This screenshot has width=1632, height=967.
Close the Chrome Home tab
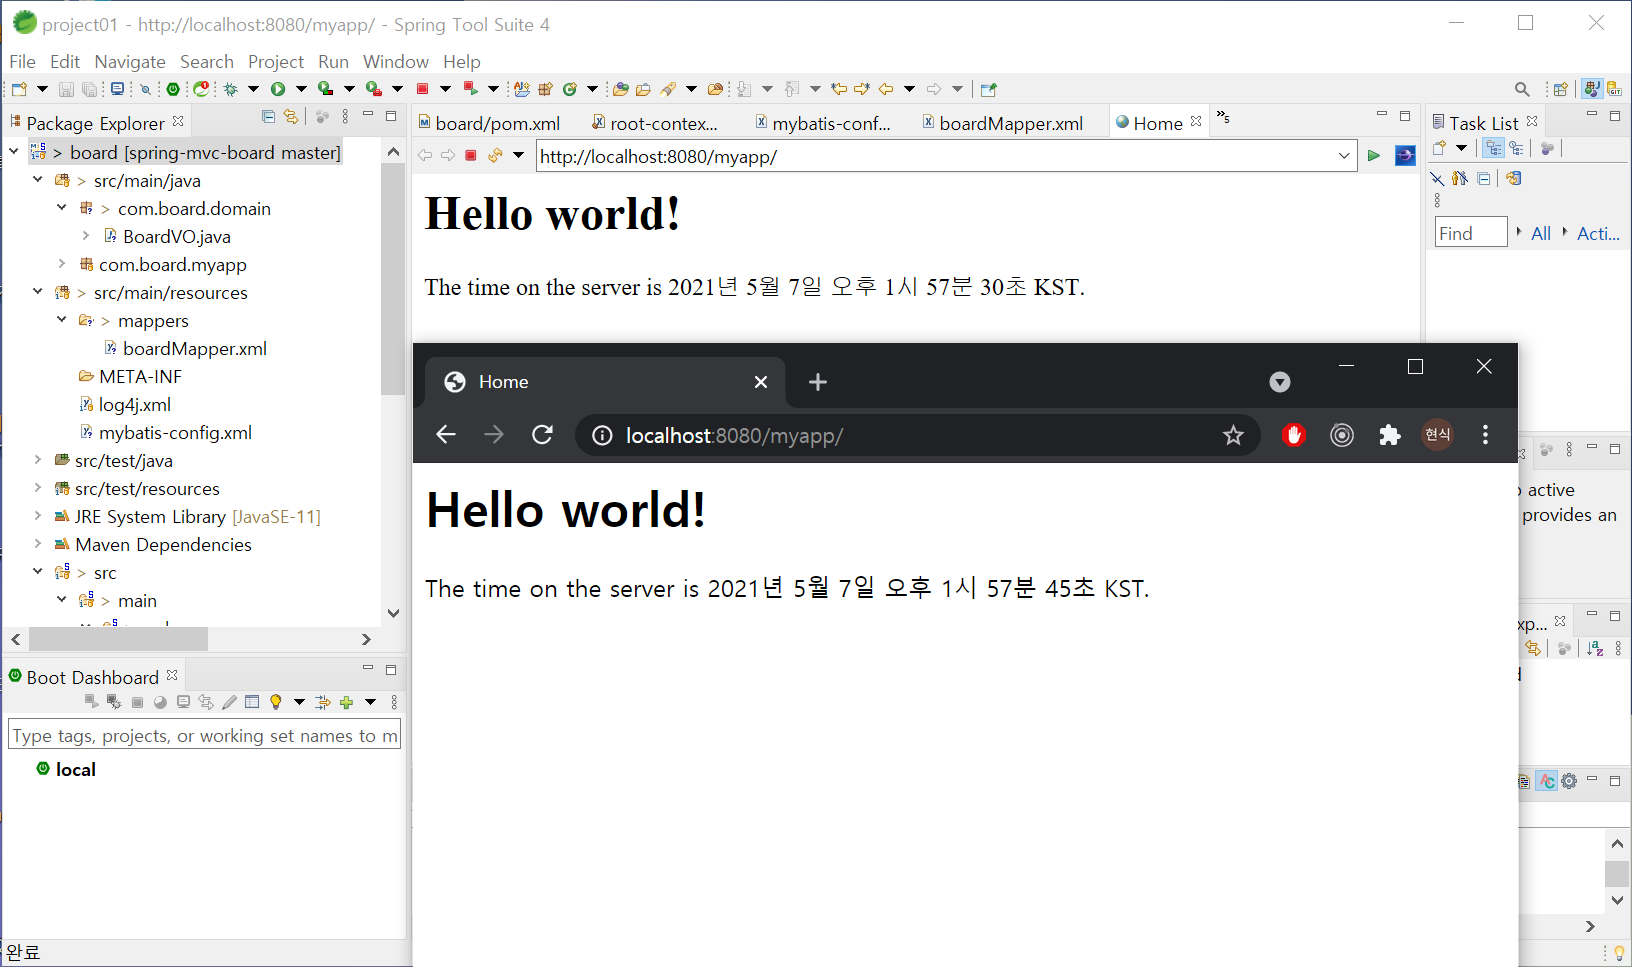pyautogui.click(x=761, y=382)
